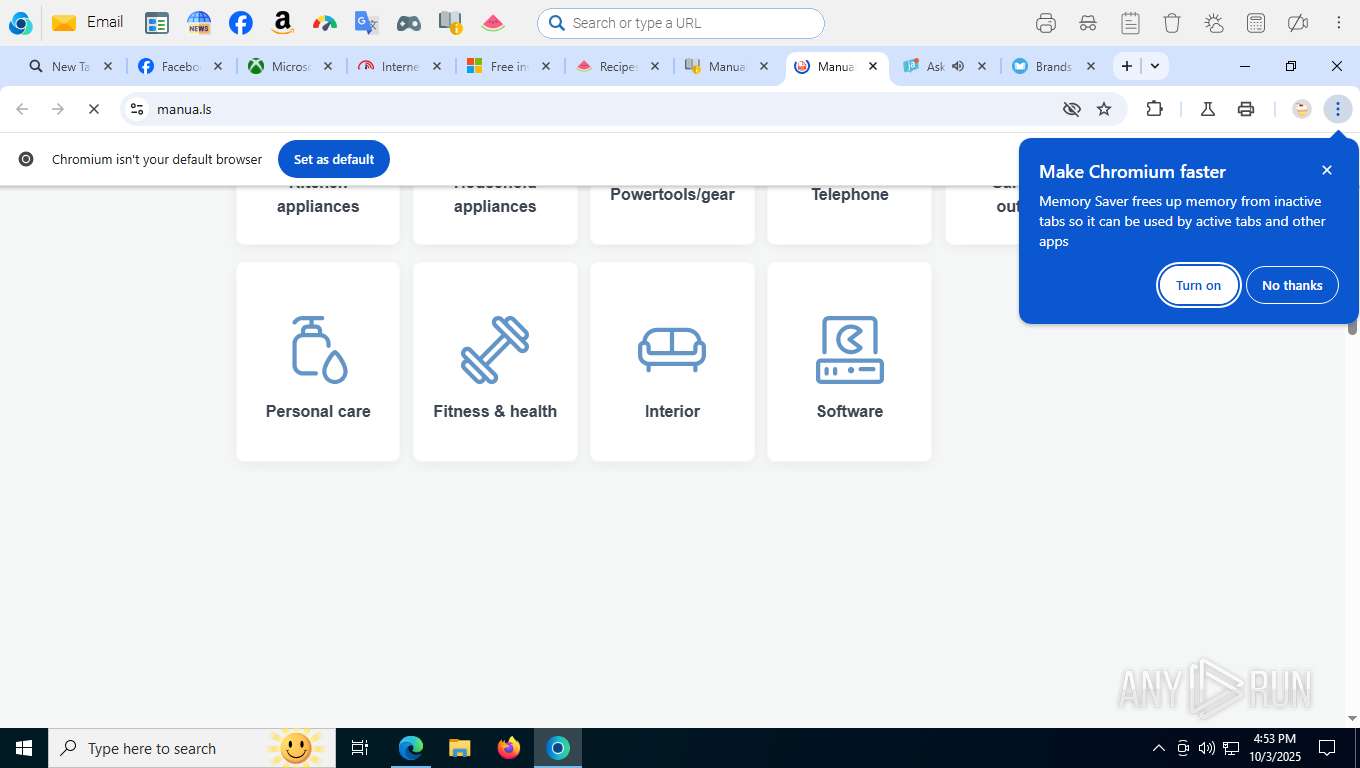Open the calculator icon
This screenshot has height=768, width=1360.
(x=1256, y=23)
